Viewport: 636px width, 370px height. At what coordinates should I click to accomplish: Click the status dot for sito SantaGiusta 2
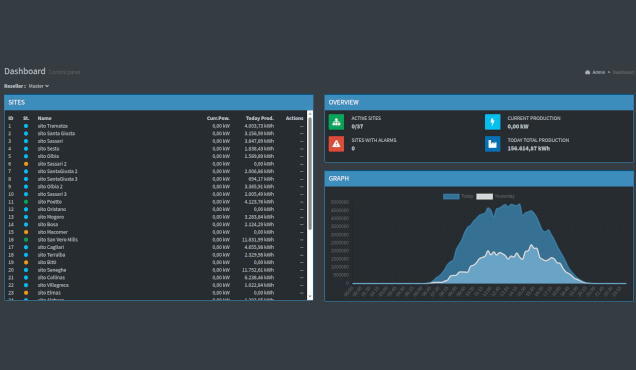[26, 172]
